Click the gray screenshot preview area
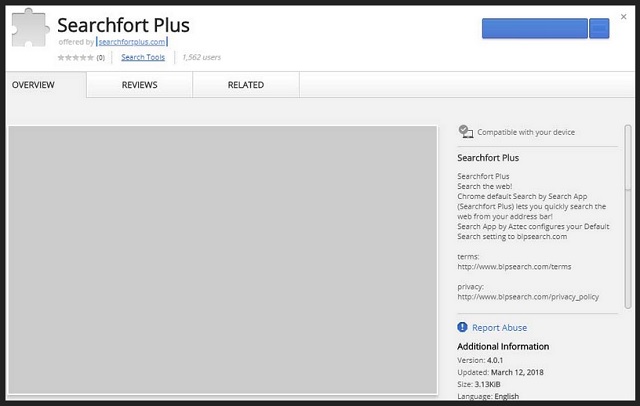 click(x=223, y=260)
